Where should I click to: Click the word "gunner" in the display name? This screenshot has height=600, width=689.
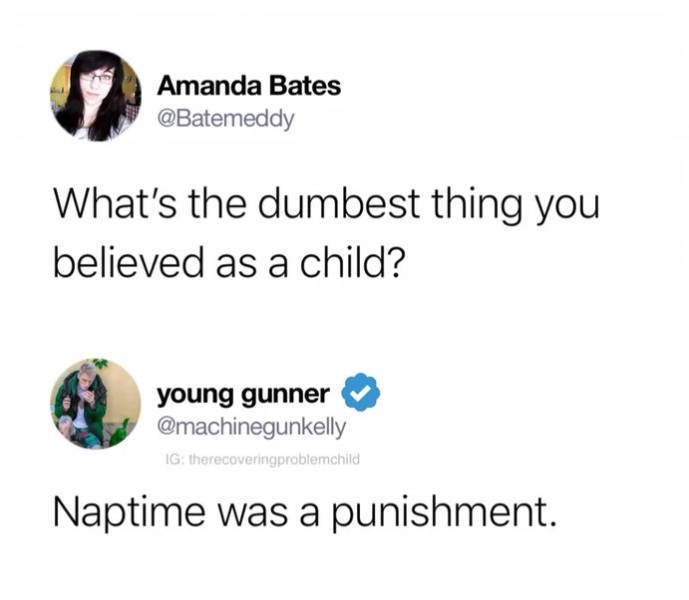(x=285, y=395)
